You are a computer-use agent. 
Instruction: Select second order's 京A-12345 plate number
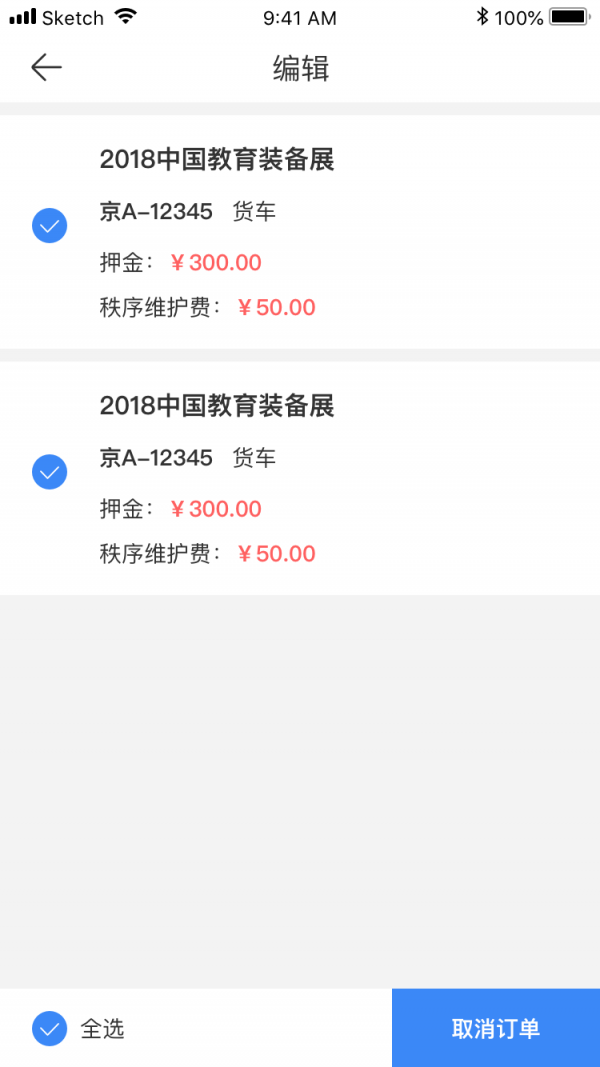pyautogui.click(x=156, y=458)
